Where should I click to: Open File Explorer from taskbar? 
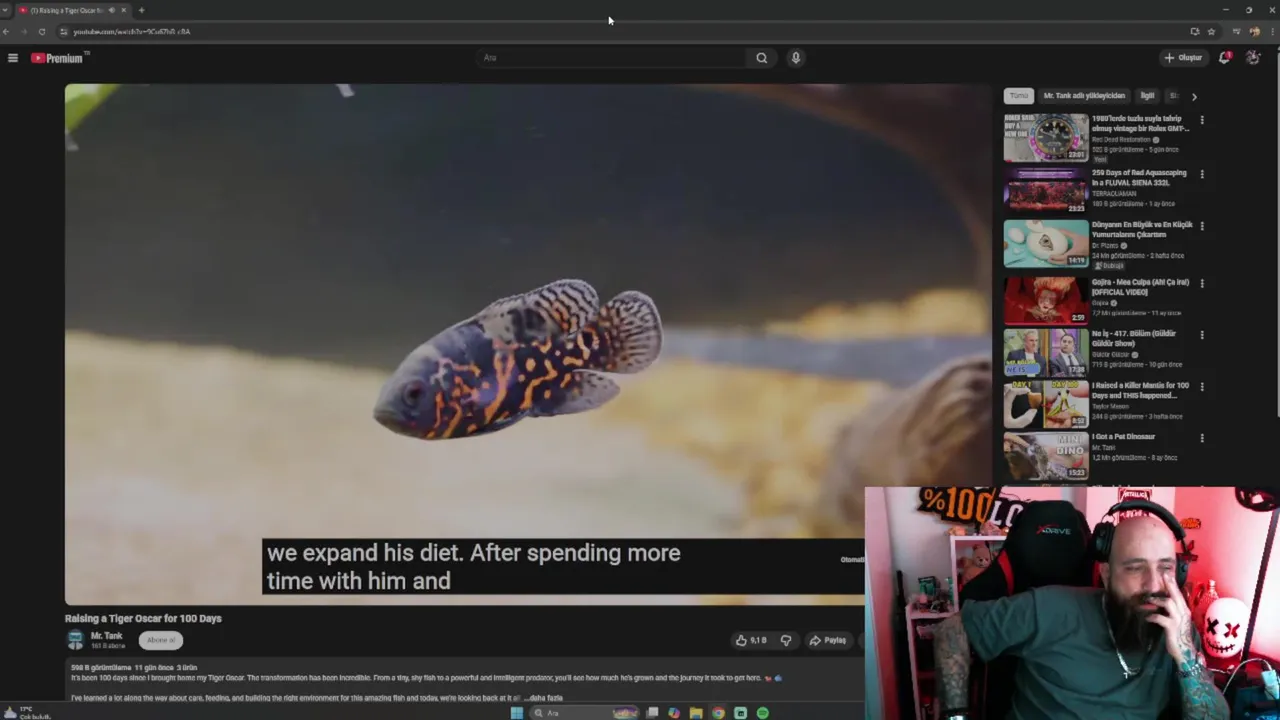pos(696,713)
